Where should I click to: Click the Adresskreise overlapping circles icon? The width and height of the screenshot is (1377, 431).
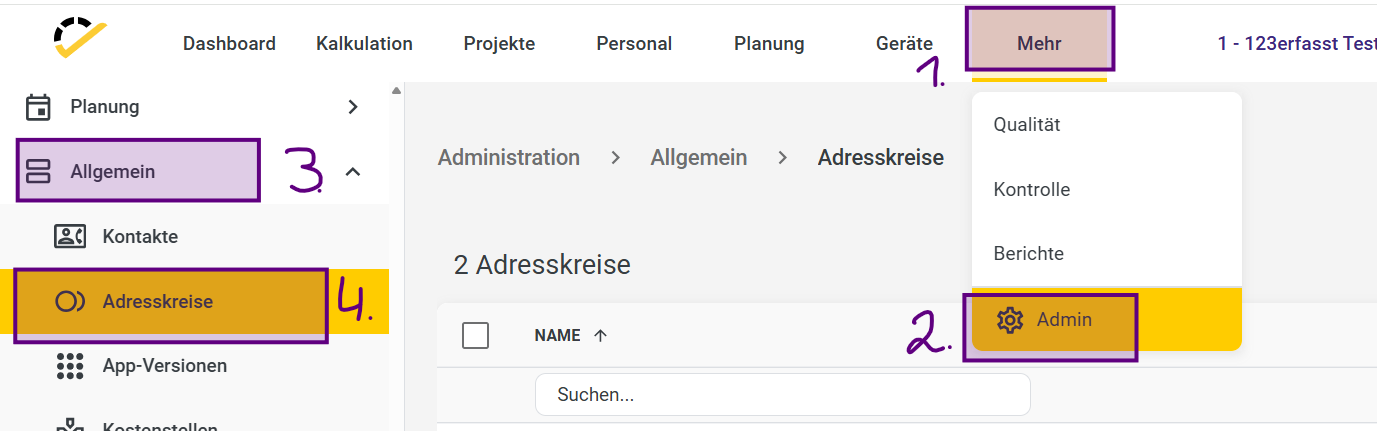[x=69, y=302]
